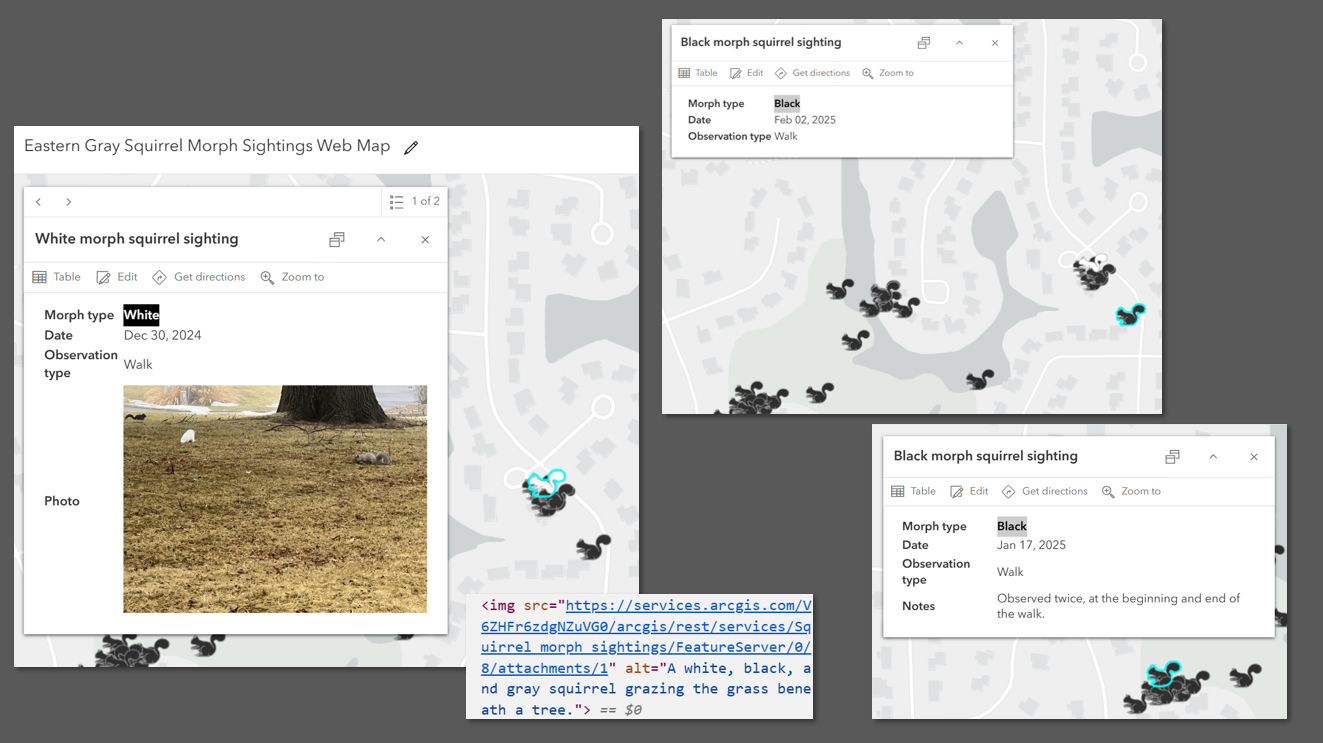Activate Zoom to in White morph popup
This screenshot has width=1323, height=743.
coord(292,276)
